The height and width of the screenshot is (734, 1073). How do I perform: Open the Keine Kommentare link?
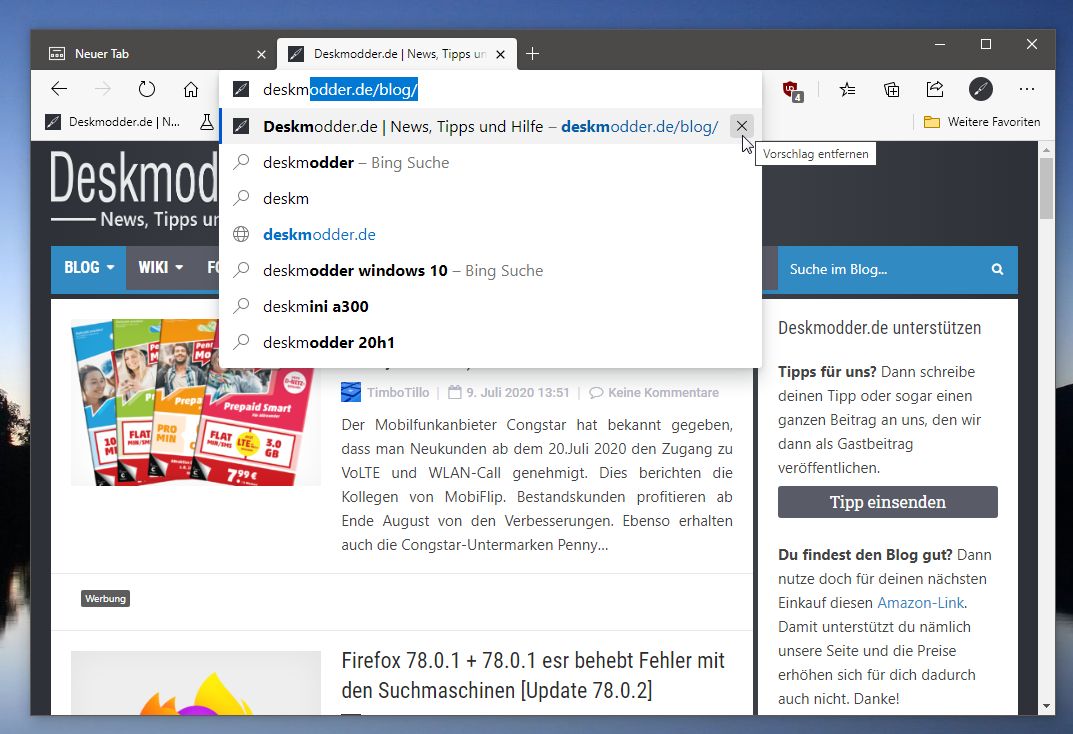coord(663,393)
